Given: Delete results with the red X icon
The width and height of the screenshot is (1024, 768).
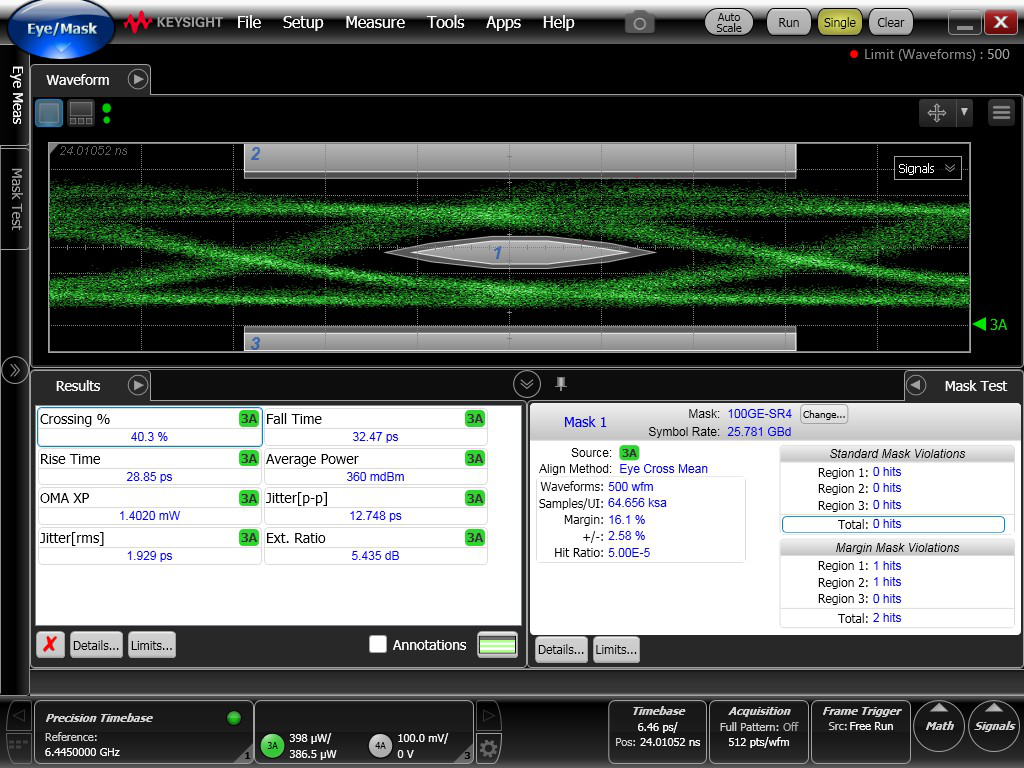Looking at the screenshot, I should (x=51, y=645).
